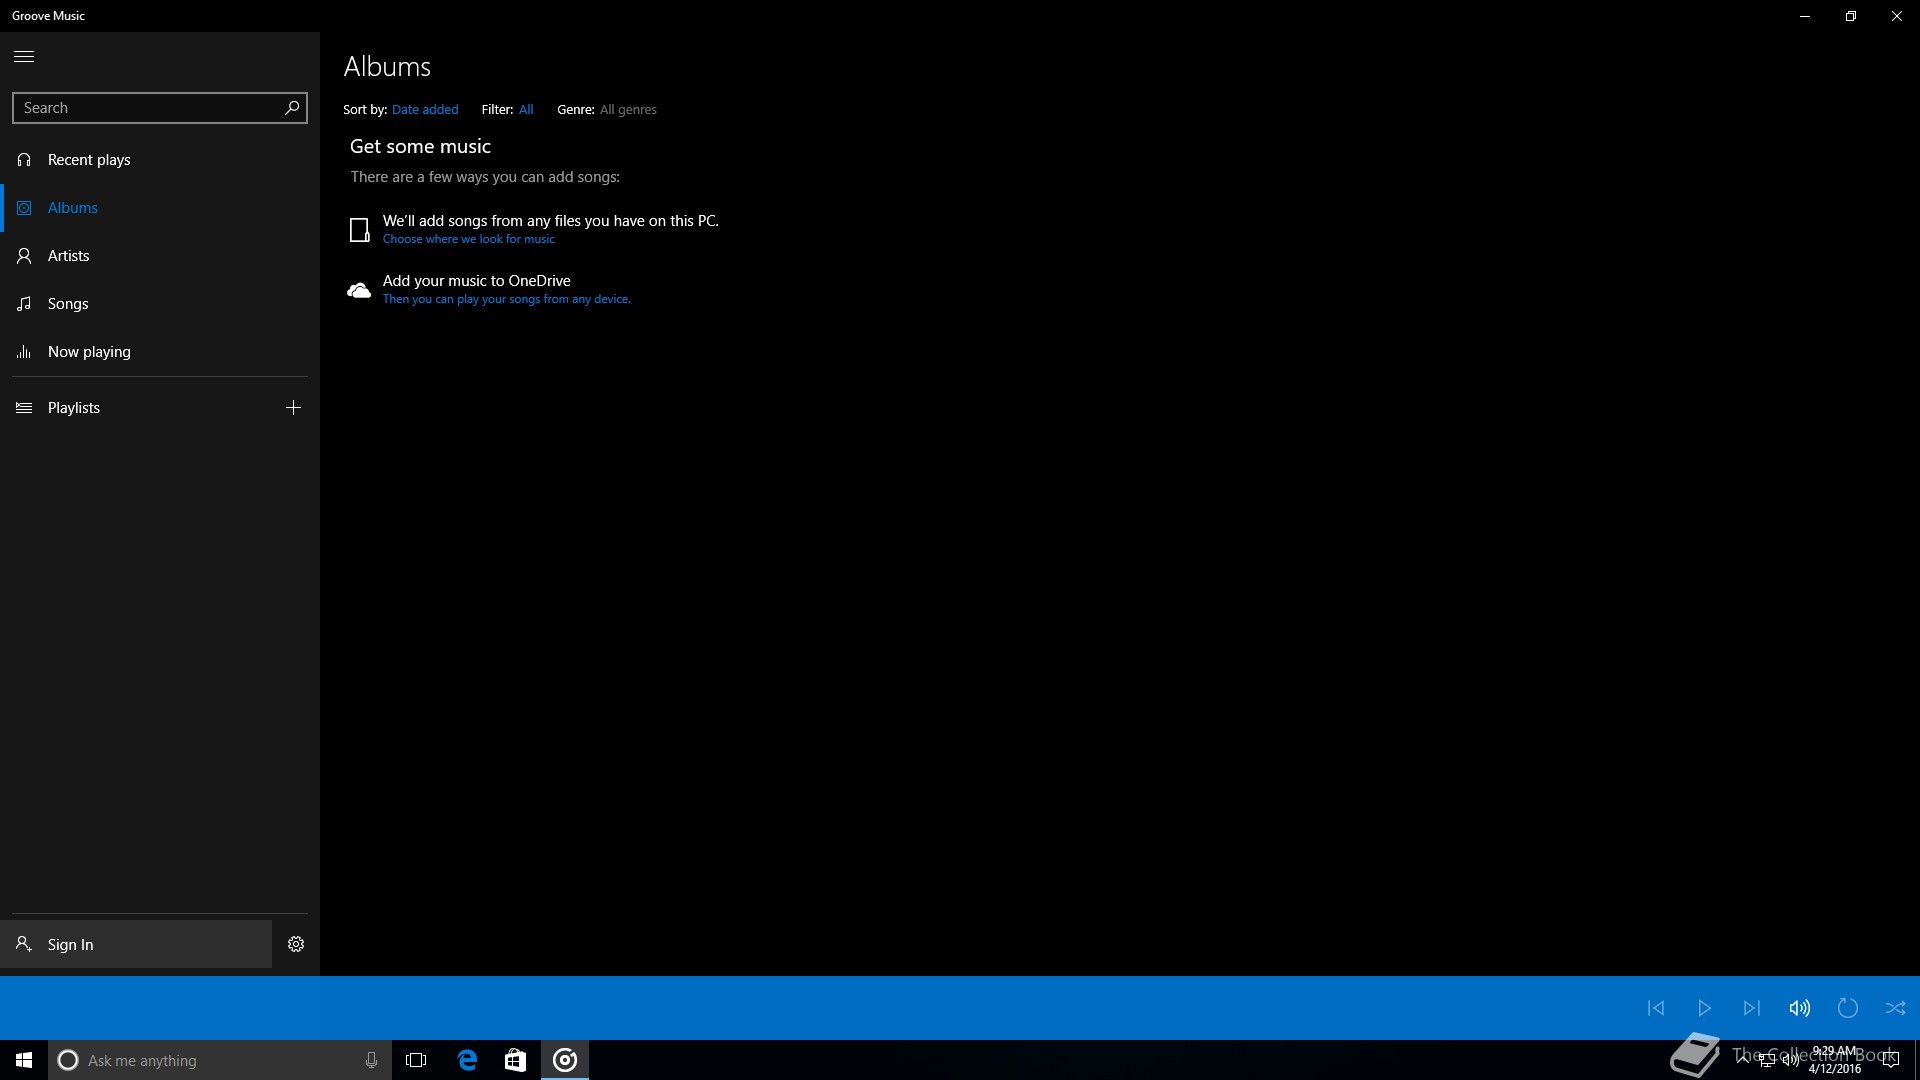Click Groove Music taskbar icon

(x=565, y=1060)
